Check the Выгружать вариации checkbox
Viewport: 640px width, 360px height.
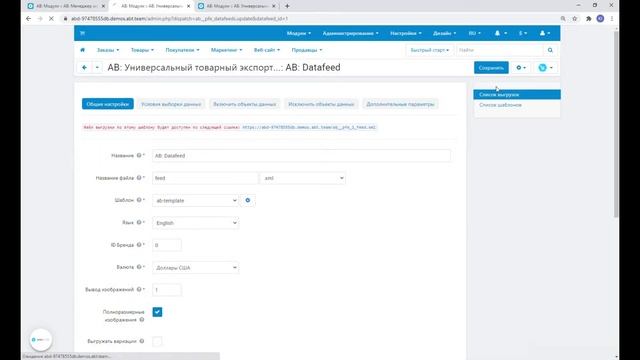(x=157, y=341)
